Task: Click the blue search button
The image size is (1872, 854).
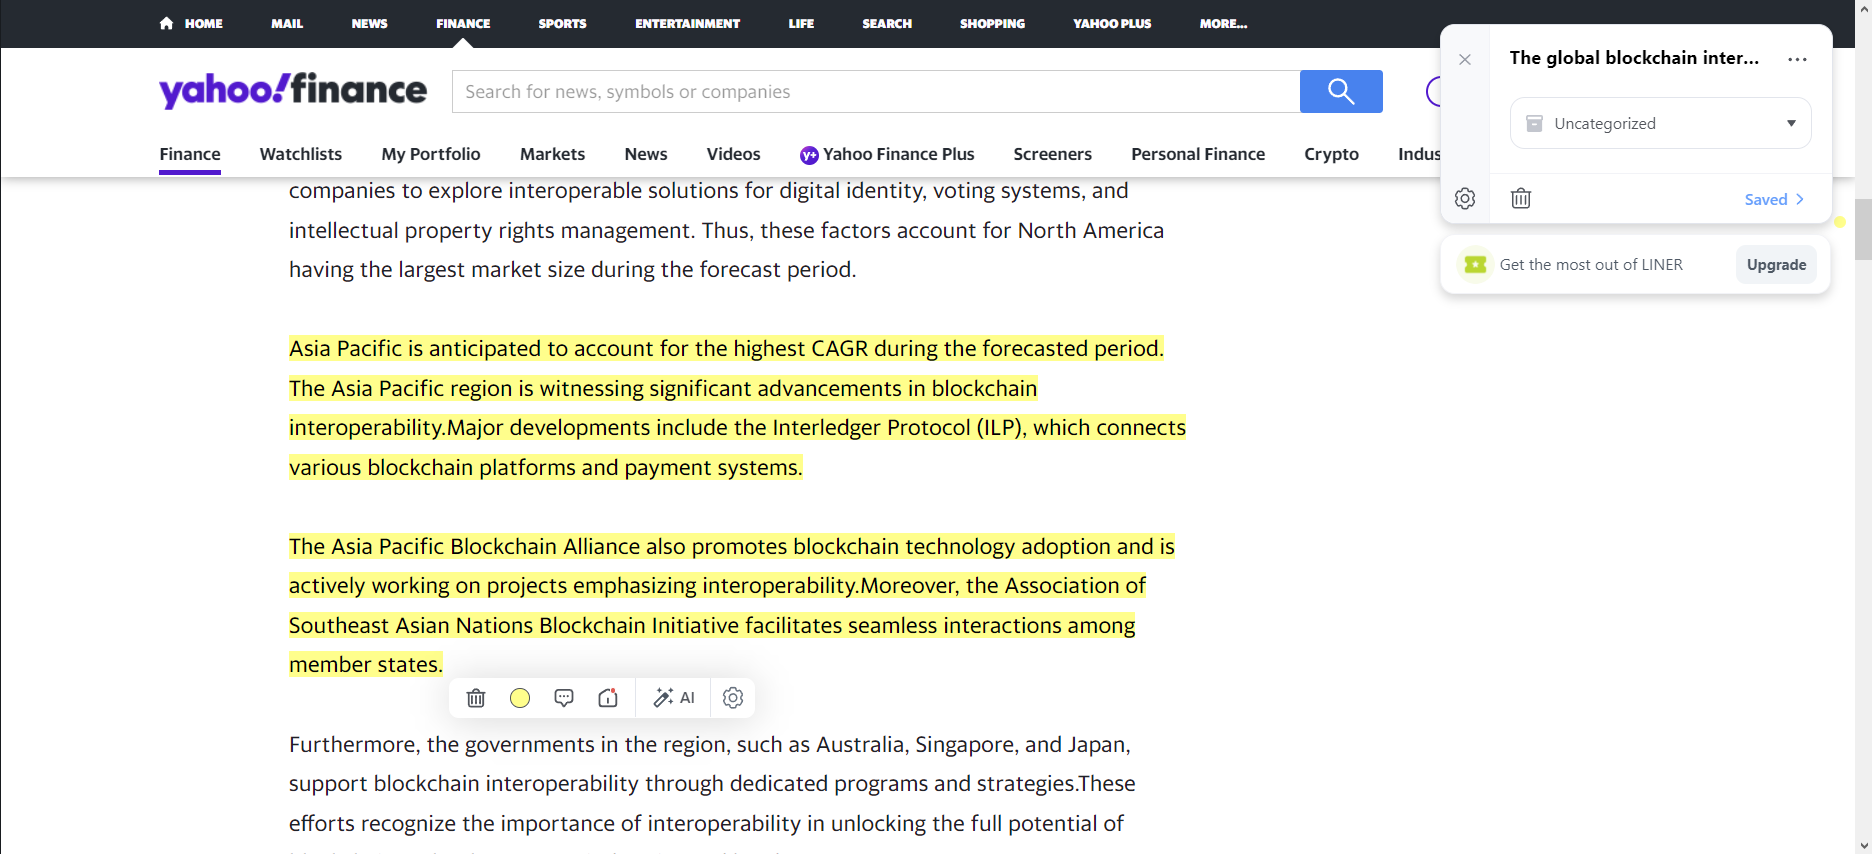Action: [1341, 91]
